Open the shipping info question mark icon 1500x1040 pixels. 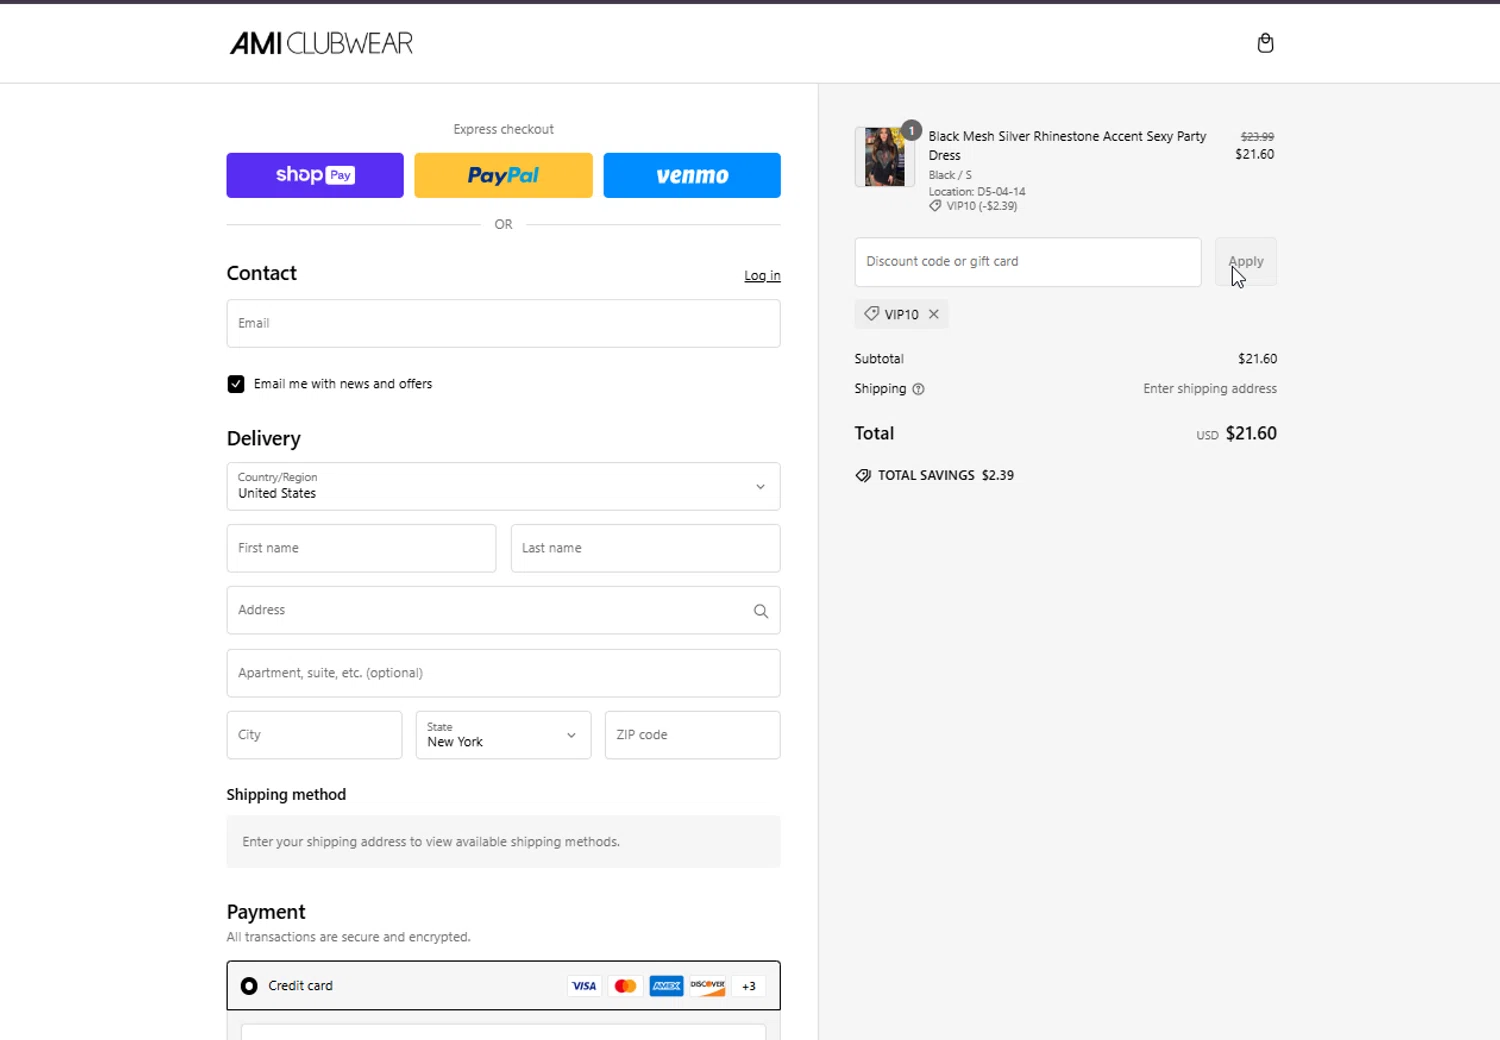[x=918, y=389]
